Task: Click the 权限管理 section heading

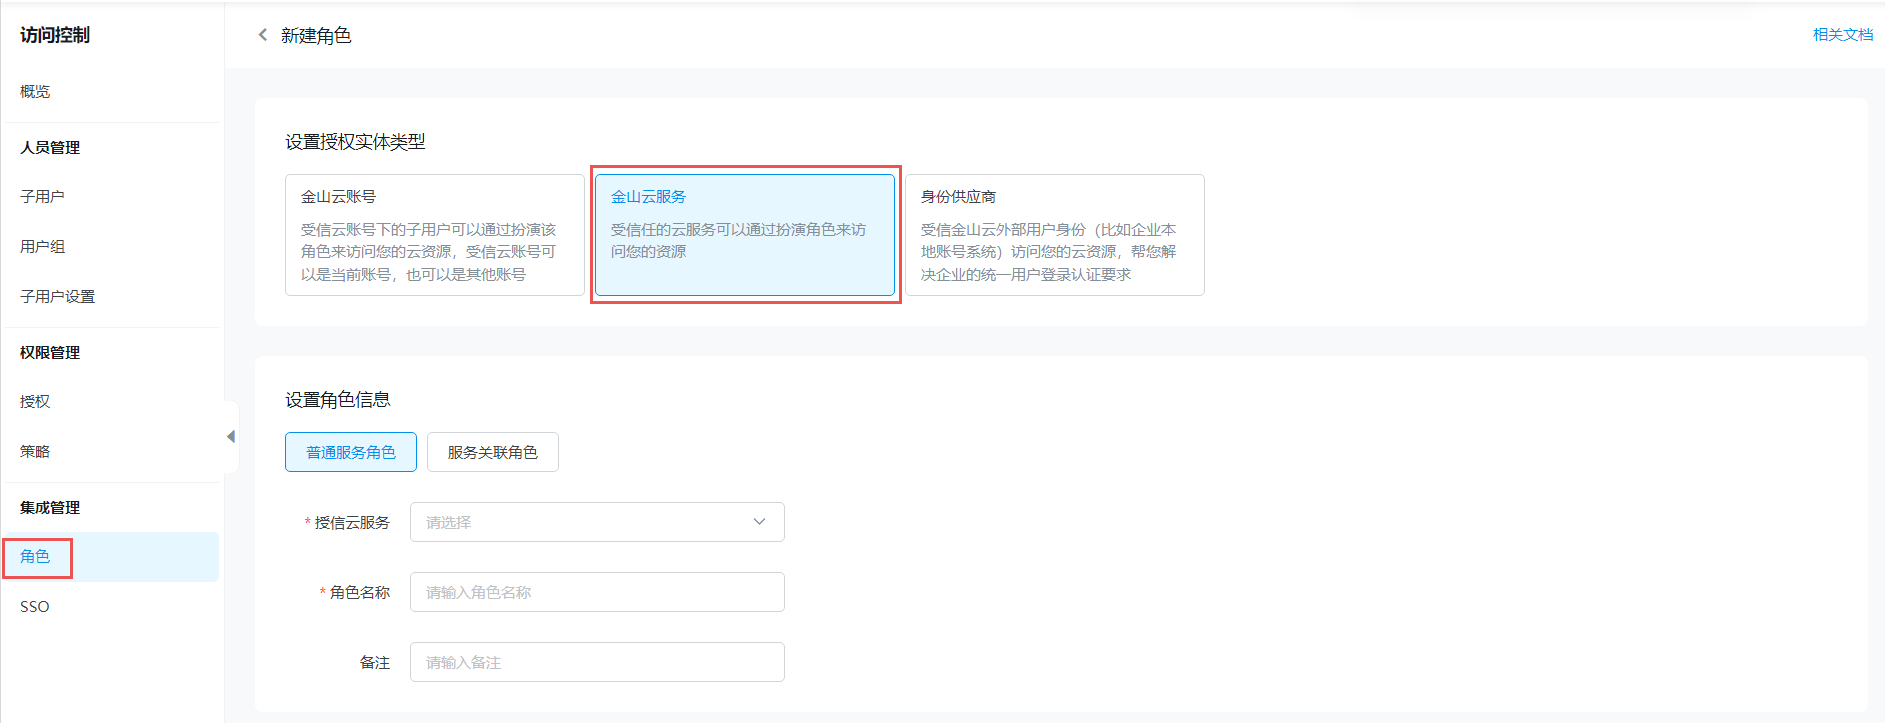Action: (50, 352)
